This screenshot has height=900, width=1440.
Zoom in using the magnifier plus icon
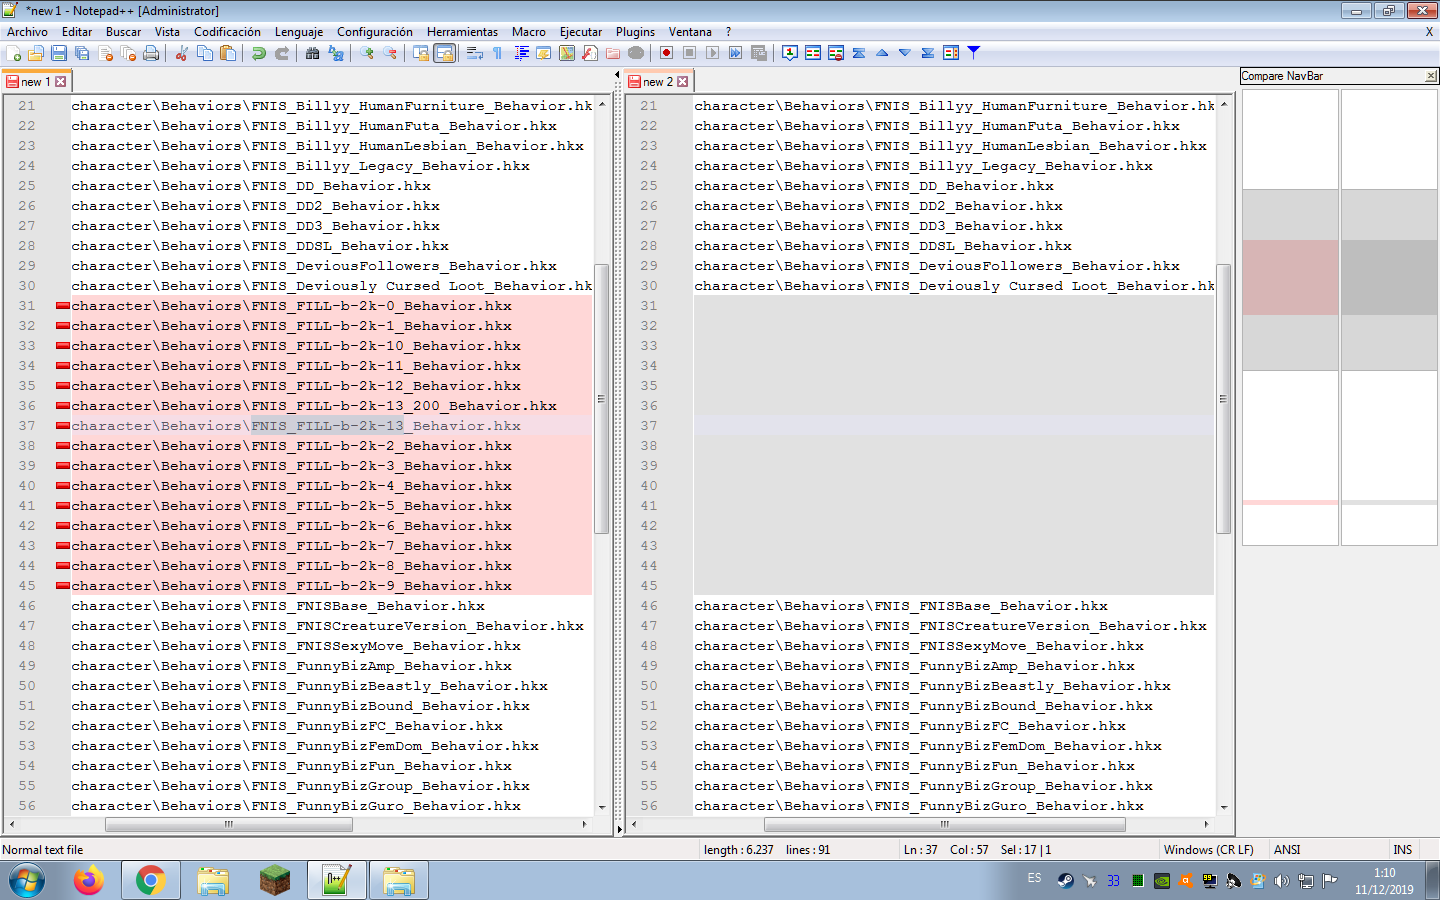(x=367, y=53)
